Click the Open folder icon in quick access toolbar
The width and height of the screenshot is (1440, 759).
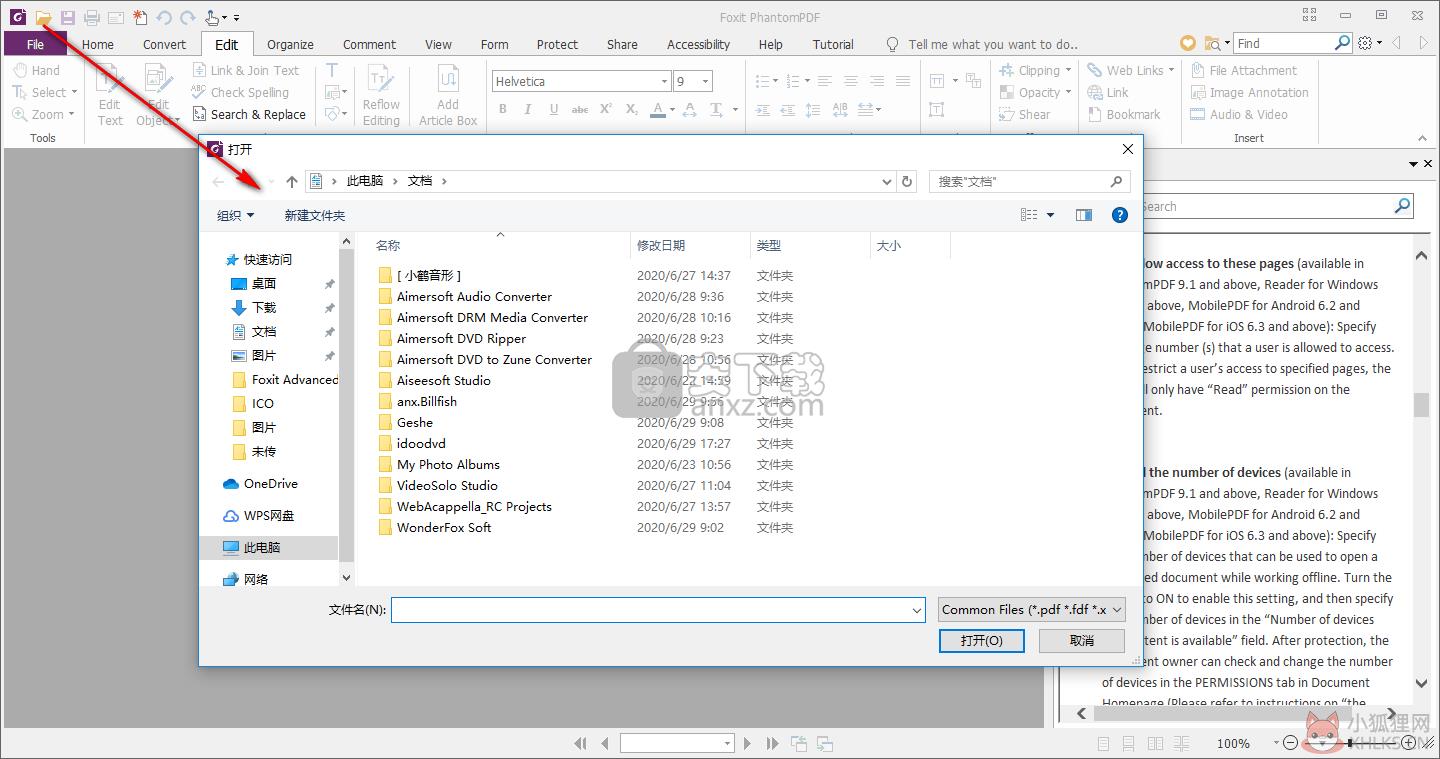[x=43, y=17]
